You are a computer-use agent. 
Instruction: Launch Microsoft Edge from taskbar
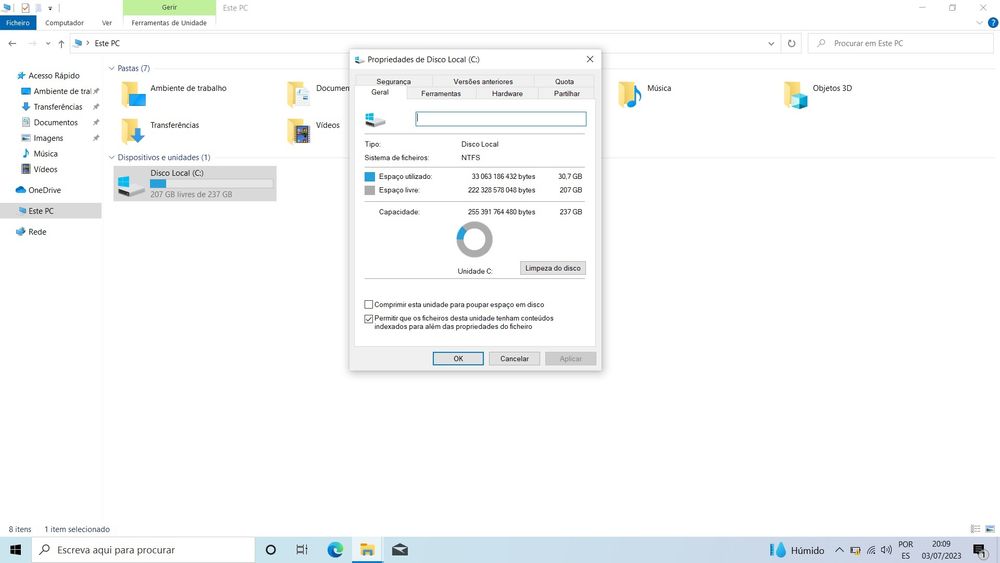point(335,550)
